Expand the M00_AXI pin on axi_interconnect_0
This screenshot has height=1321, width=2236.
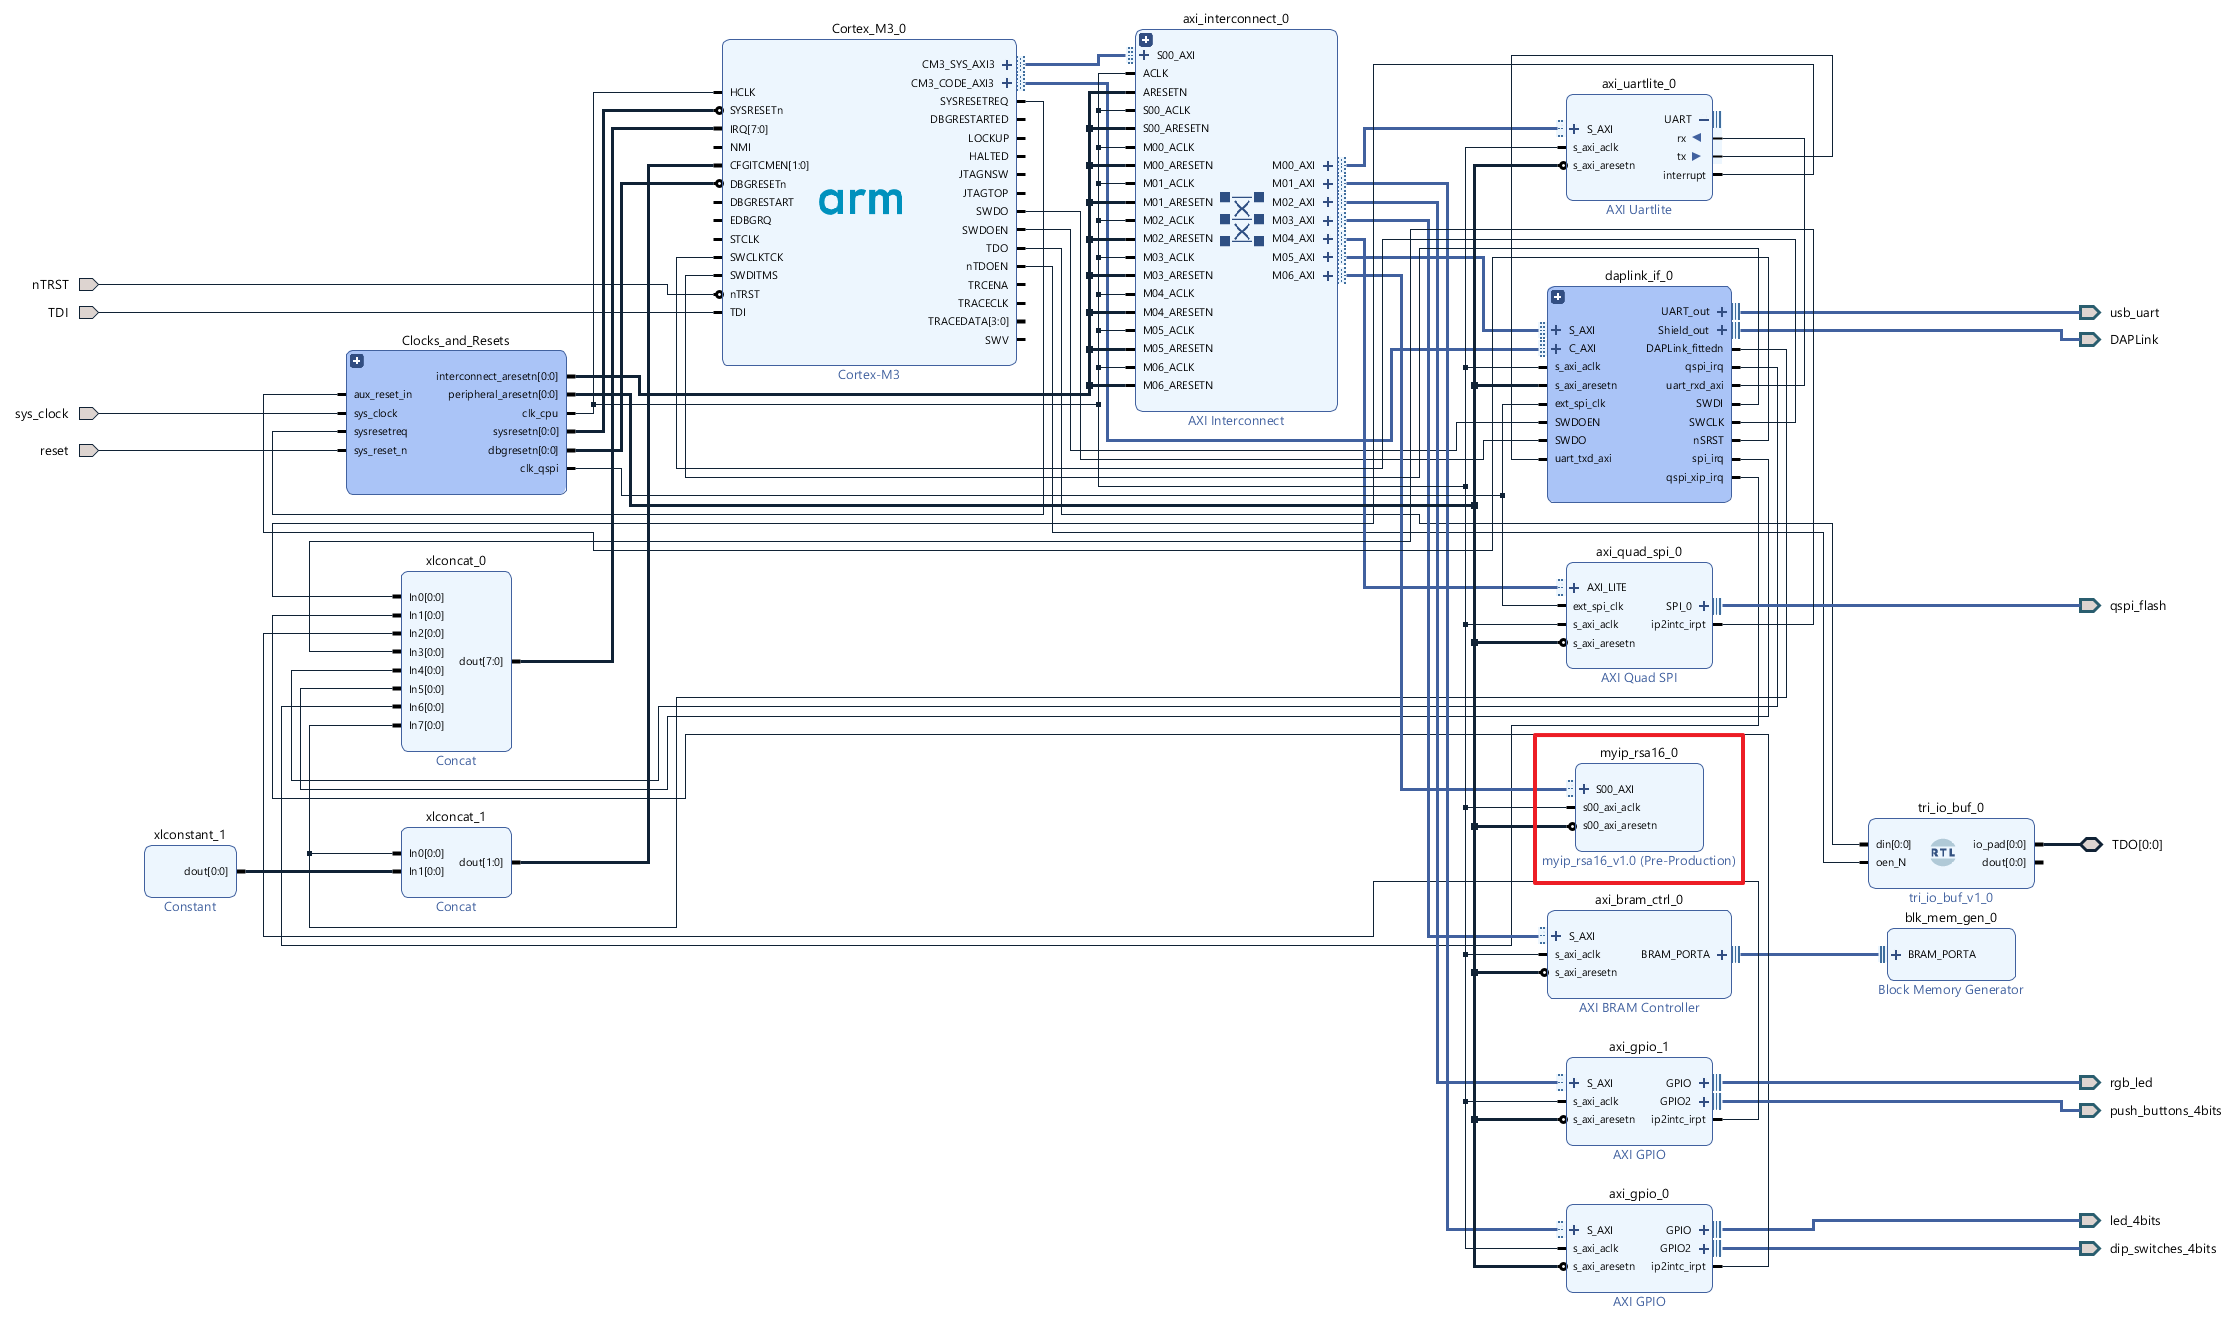click(x=1328, y=165)
